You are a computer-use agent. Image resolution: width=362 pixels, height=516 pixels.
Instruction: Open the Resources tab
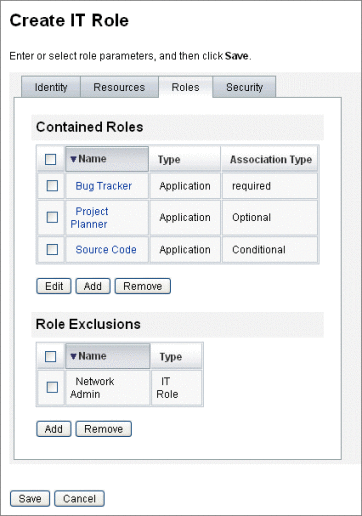pos(119,87)
